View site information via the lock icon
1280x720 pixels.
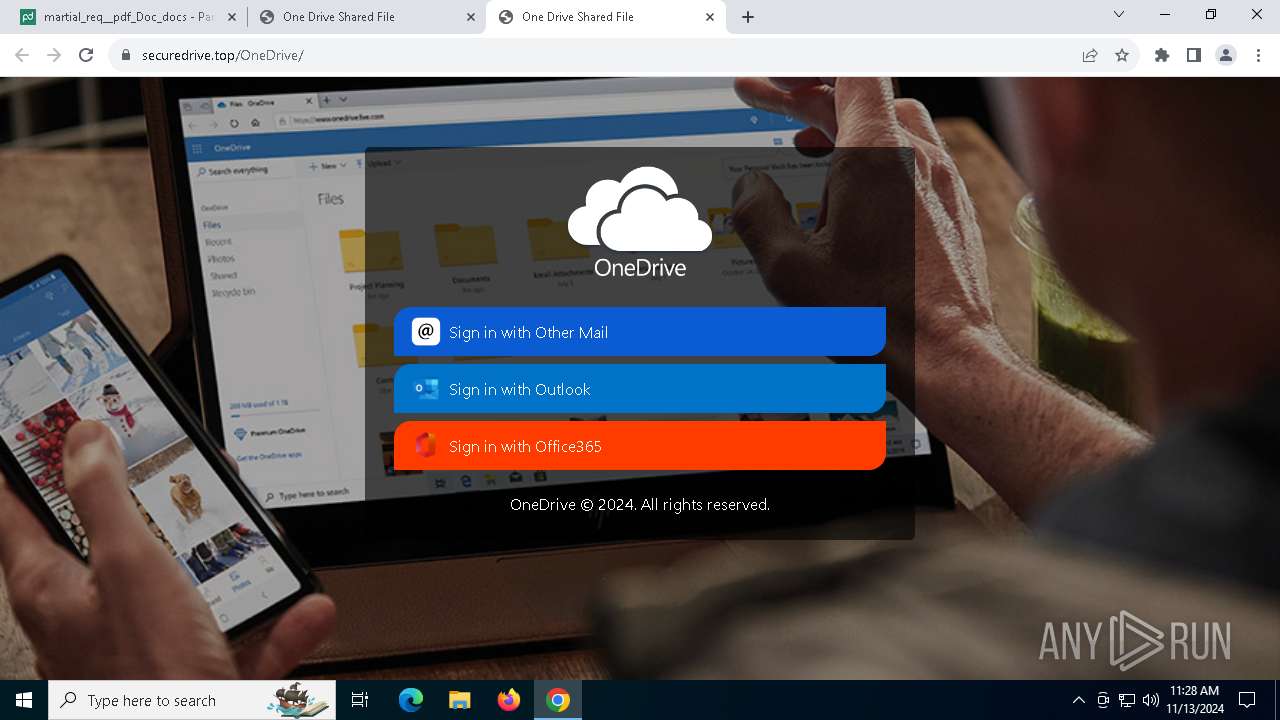point(125,55)
